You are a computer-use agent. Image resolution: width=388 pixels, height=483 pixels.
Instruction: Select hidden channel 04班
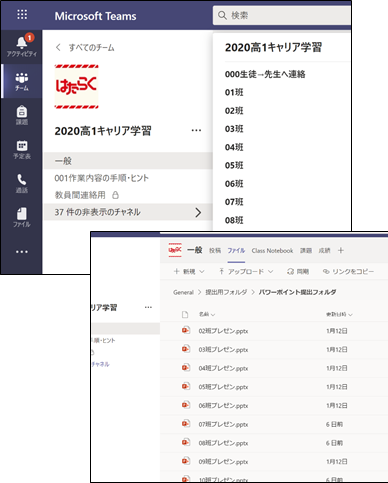234,147
